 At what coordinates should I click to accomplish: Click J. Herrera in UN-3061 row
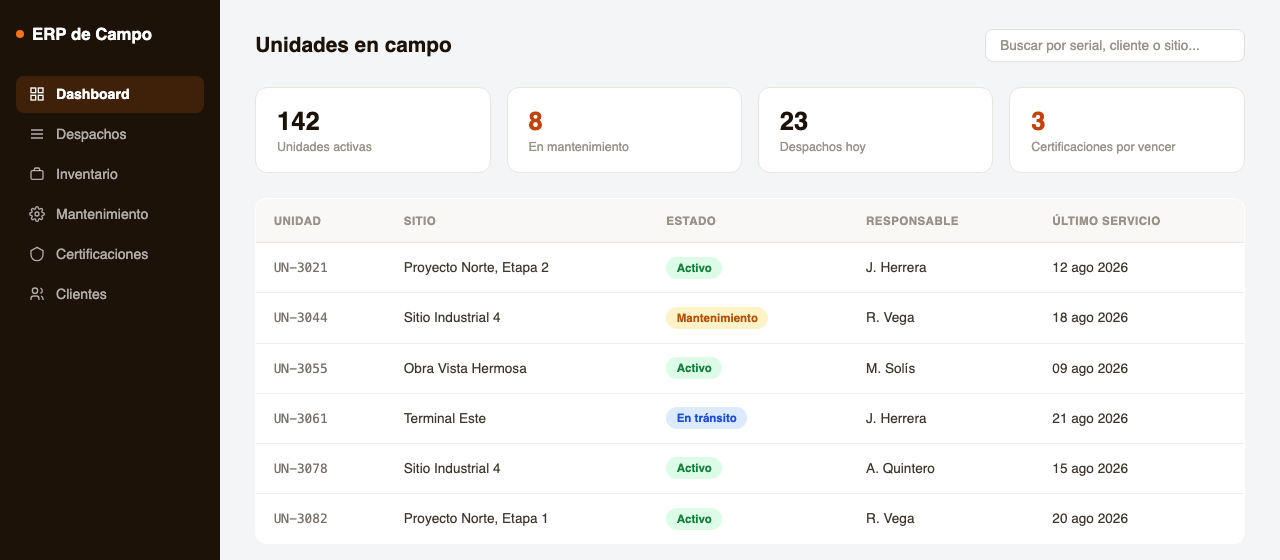[896, 418]
